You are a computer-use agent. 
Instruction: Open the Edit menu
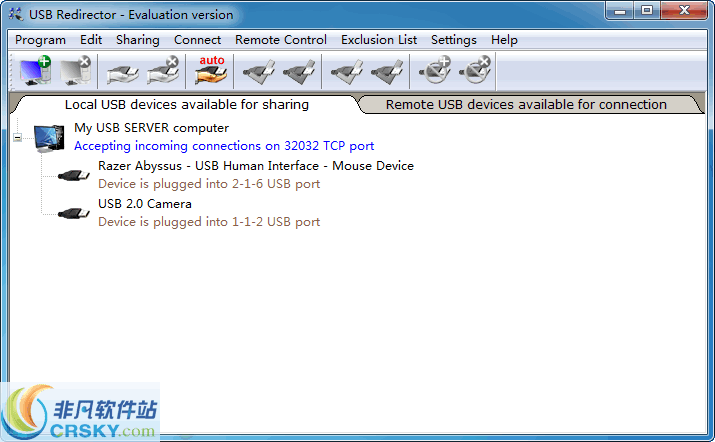click(x=91, y=40)
